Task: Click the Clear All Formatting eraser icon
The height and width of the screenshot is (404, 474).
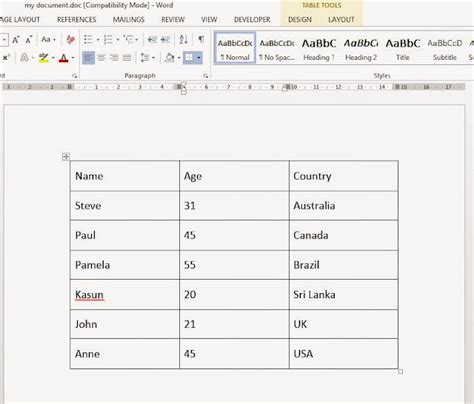Action: click(x=70, y=40)
